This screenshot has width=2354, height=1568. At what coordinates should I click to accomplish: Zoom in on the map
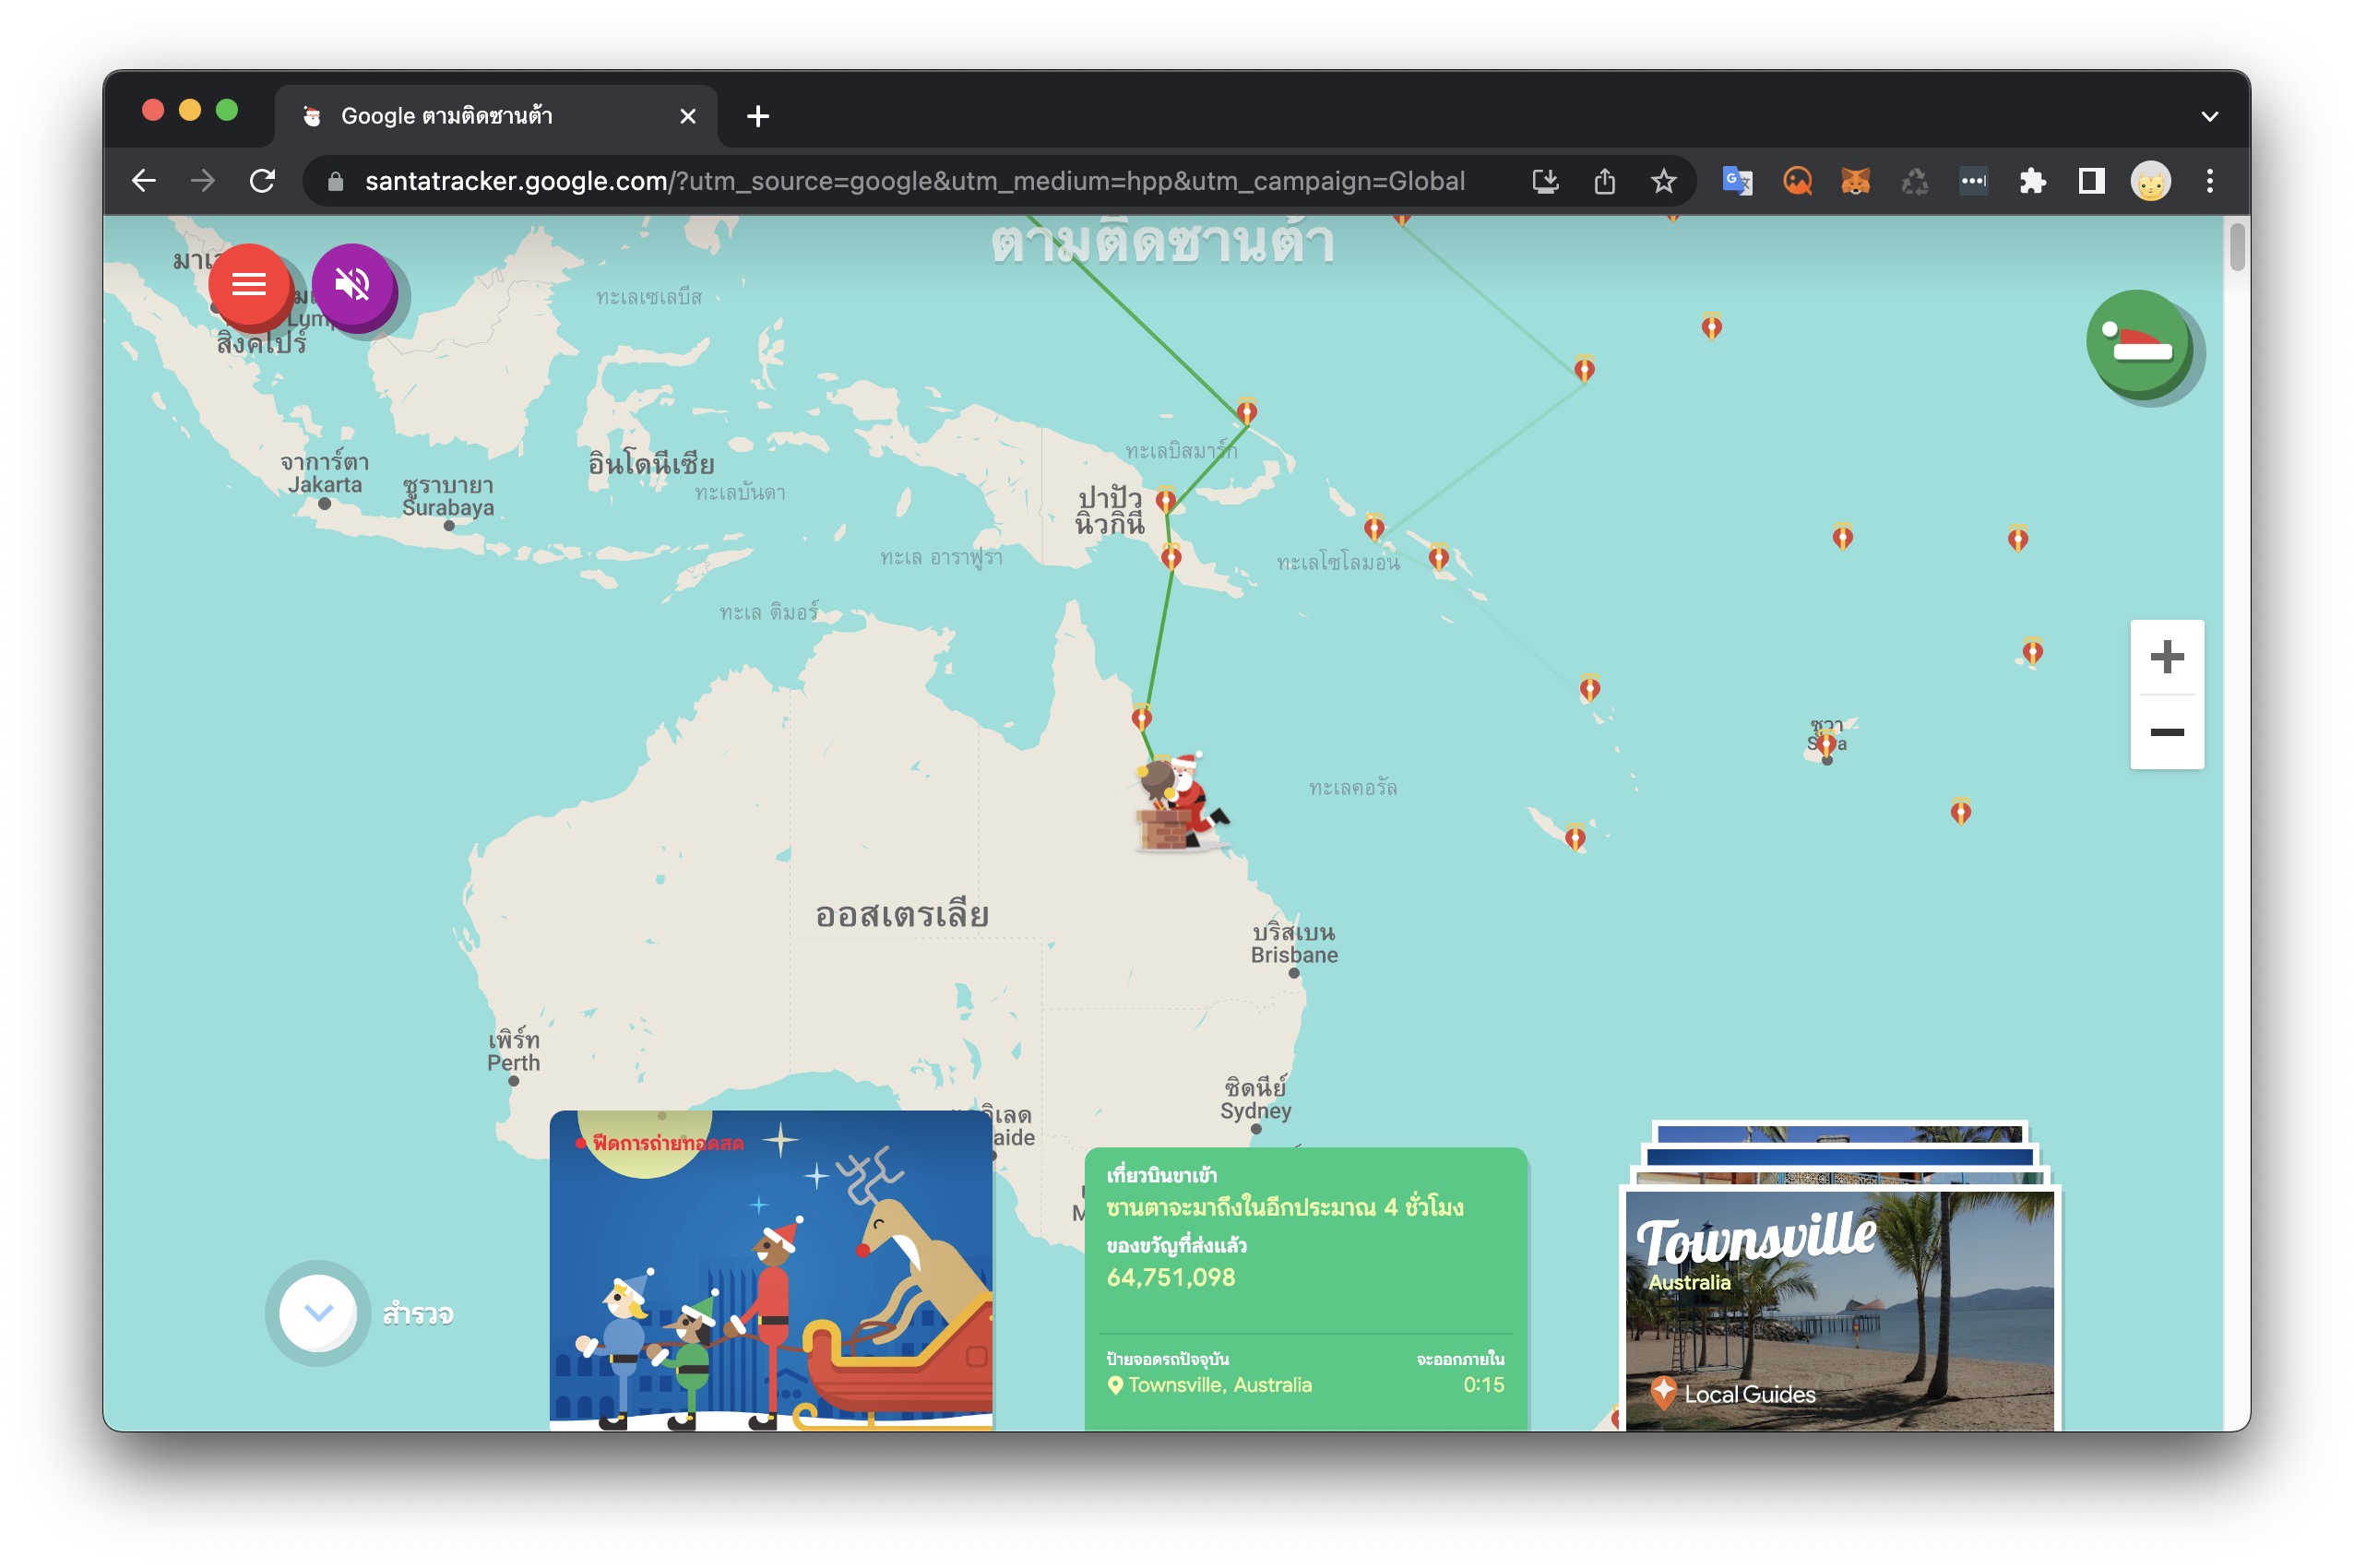click(2165, 657)
